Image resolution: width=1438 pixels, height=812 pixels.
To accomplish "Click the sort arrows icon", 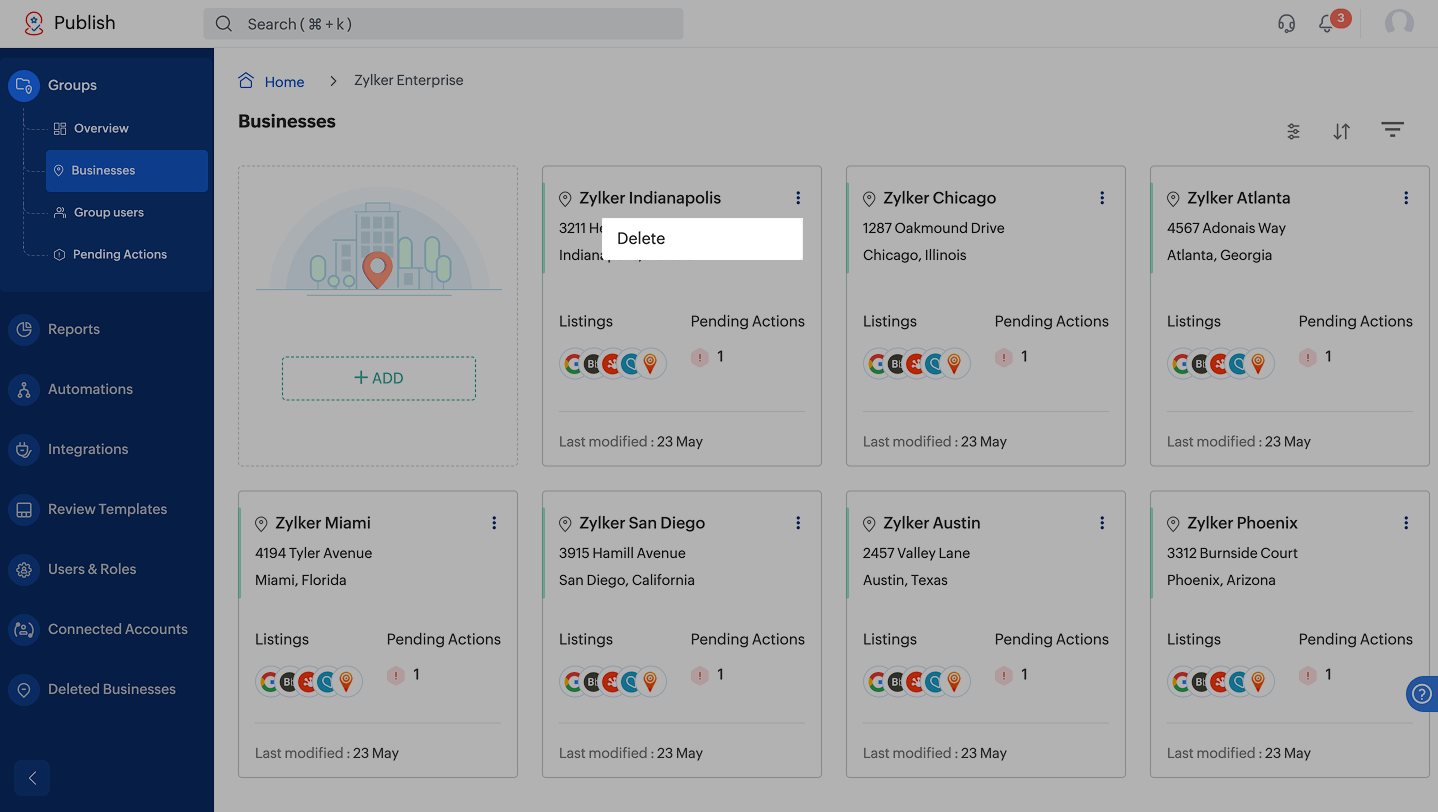I will pos(1342,131).
